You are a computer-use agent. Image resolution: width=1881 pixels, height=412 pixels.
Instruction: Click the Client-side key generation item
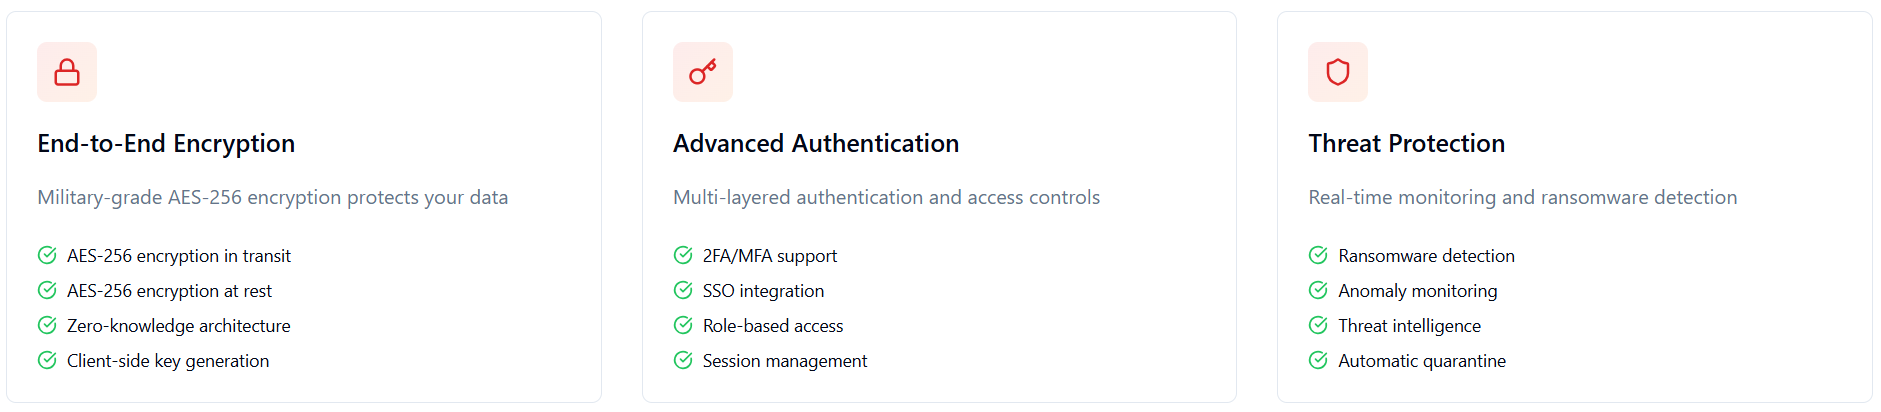pyautogui.click(x=168, y=361)
